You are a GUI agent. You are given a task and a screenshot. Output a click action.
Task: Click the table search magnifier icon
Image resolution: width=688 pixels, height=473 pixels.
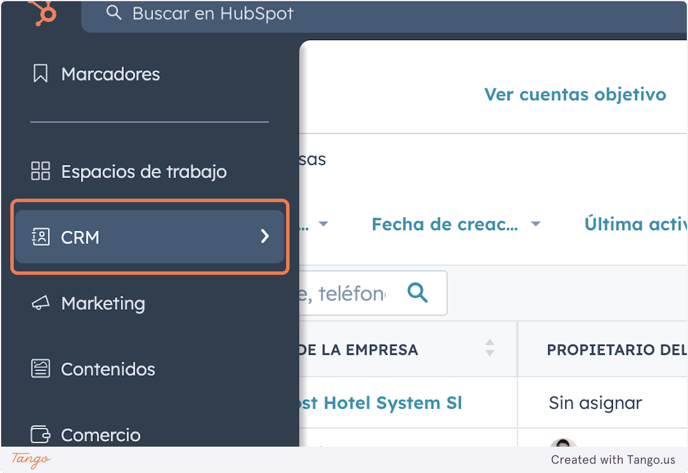pos(417,292)
